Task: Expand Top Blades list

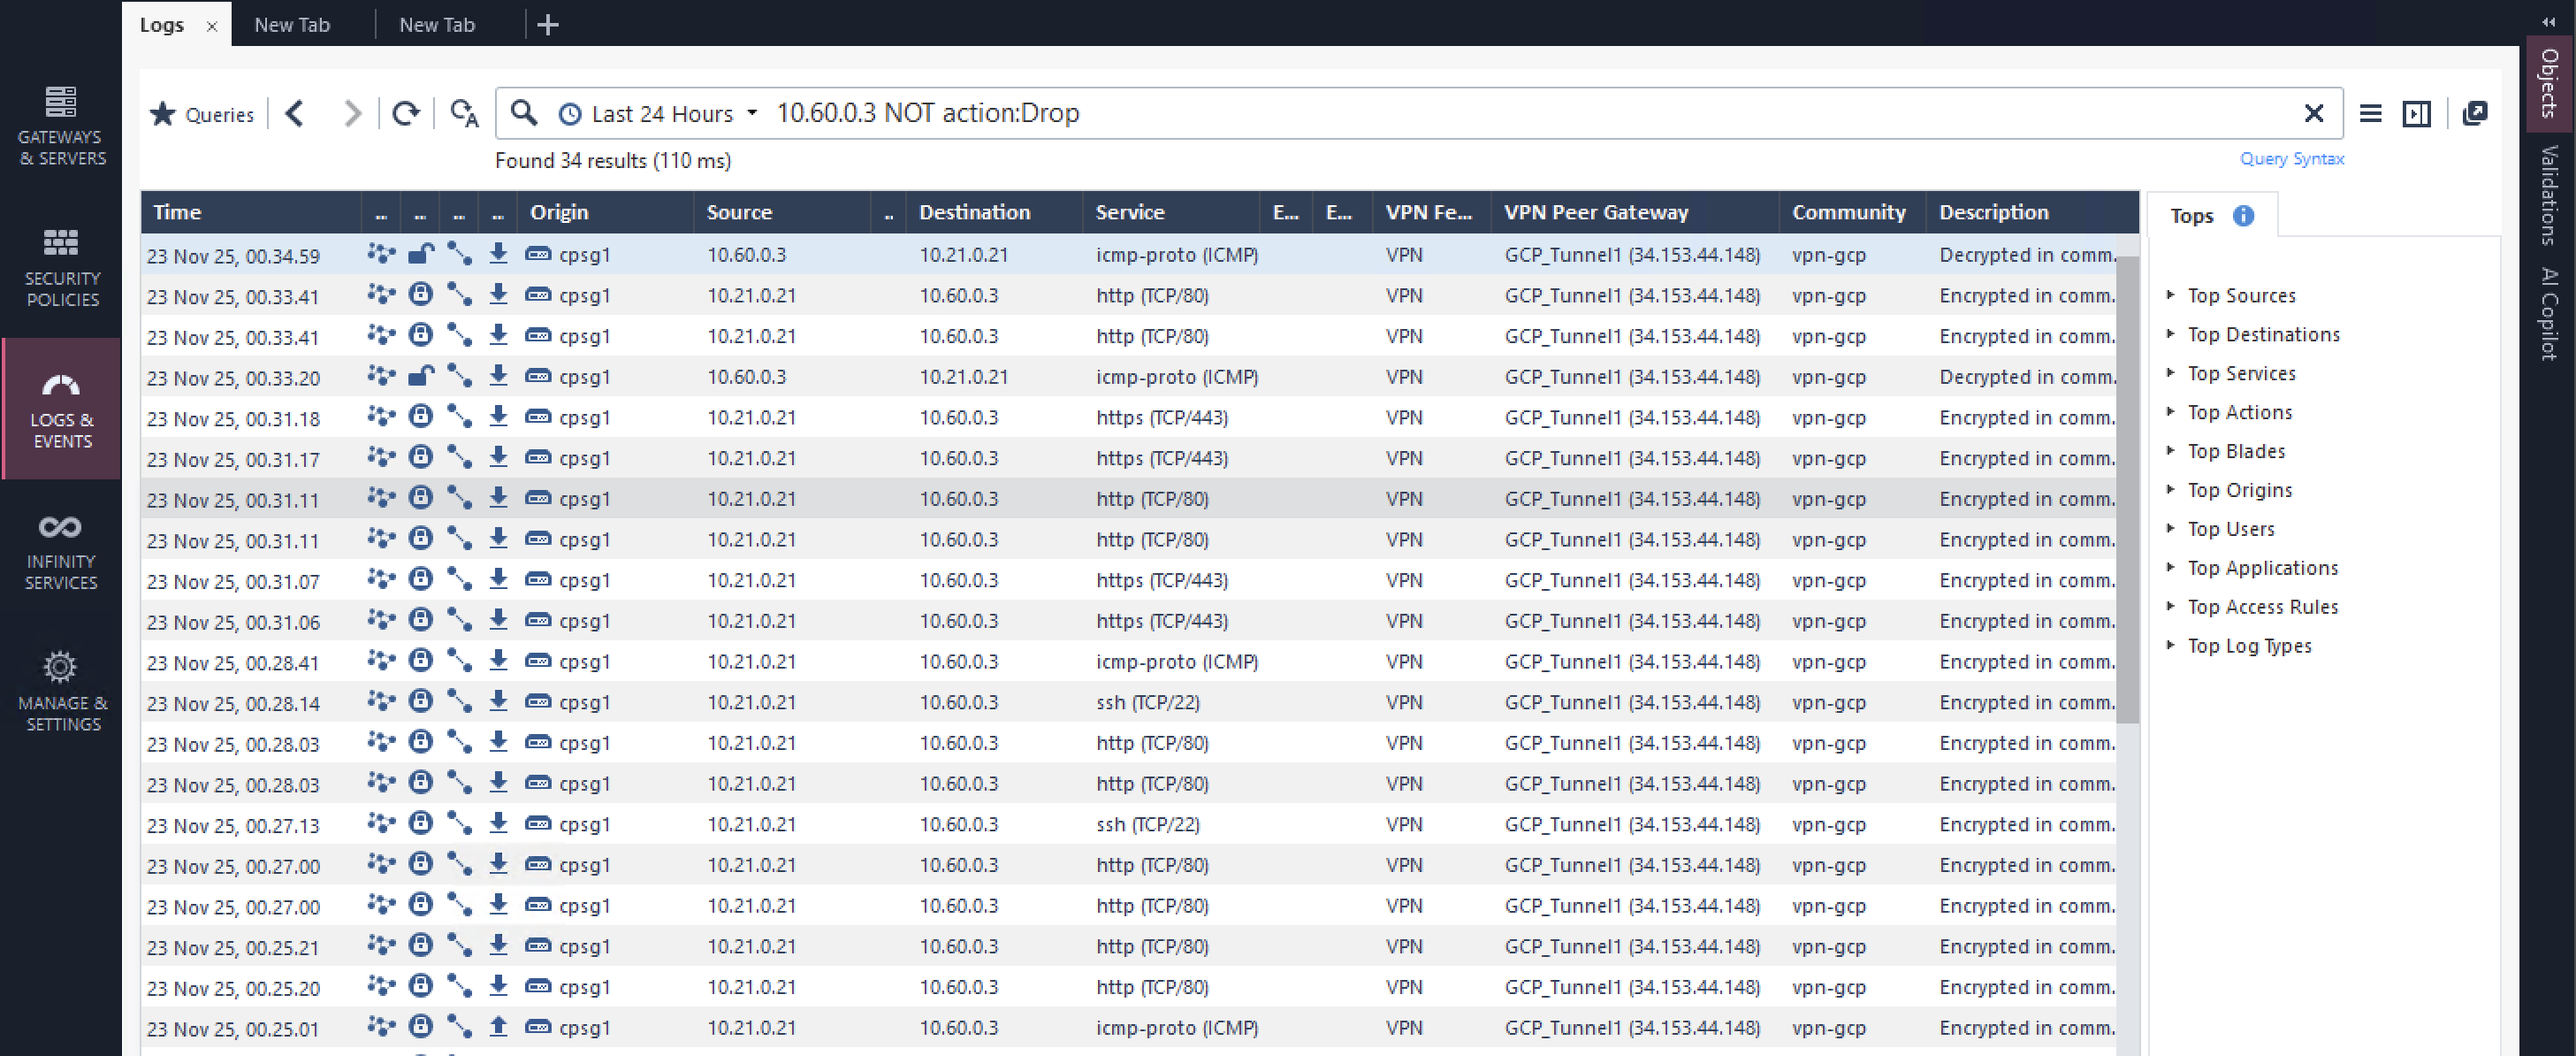Action: click(x=2235, y=451)
